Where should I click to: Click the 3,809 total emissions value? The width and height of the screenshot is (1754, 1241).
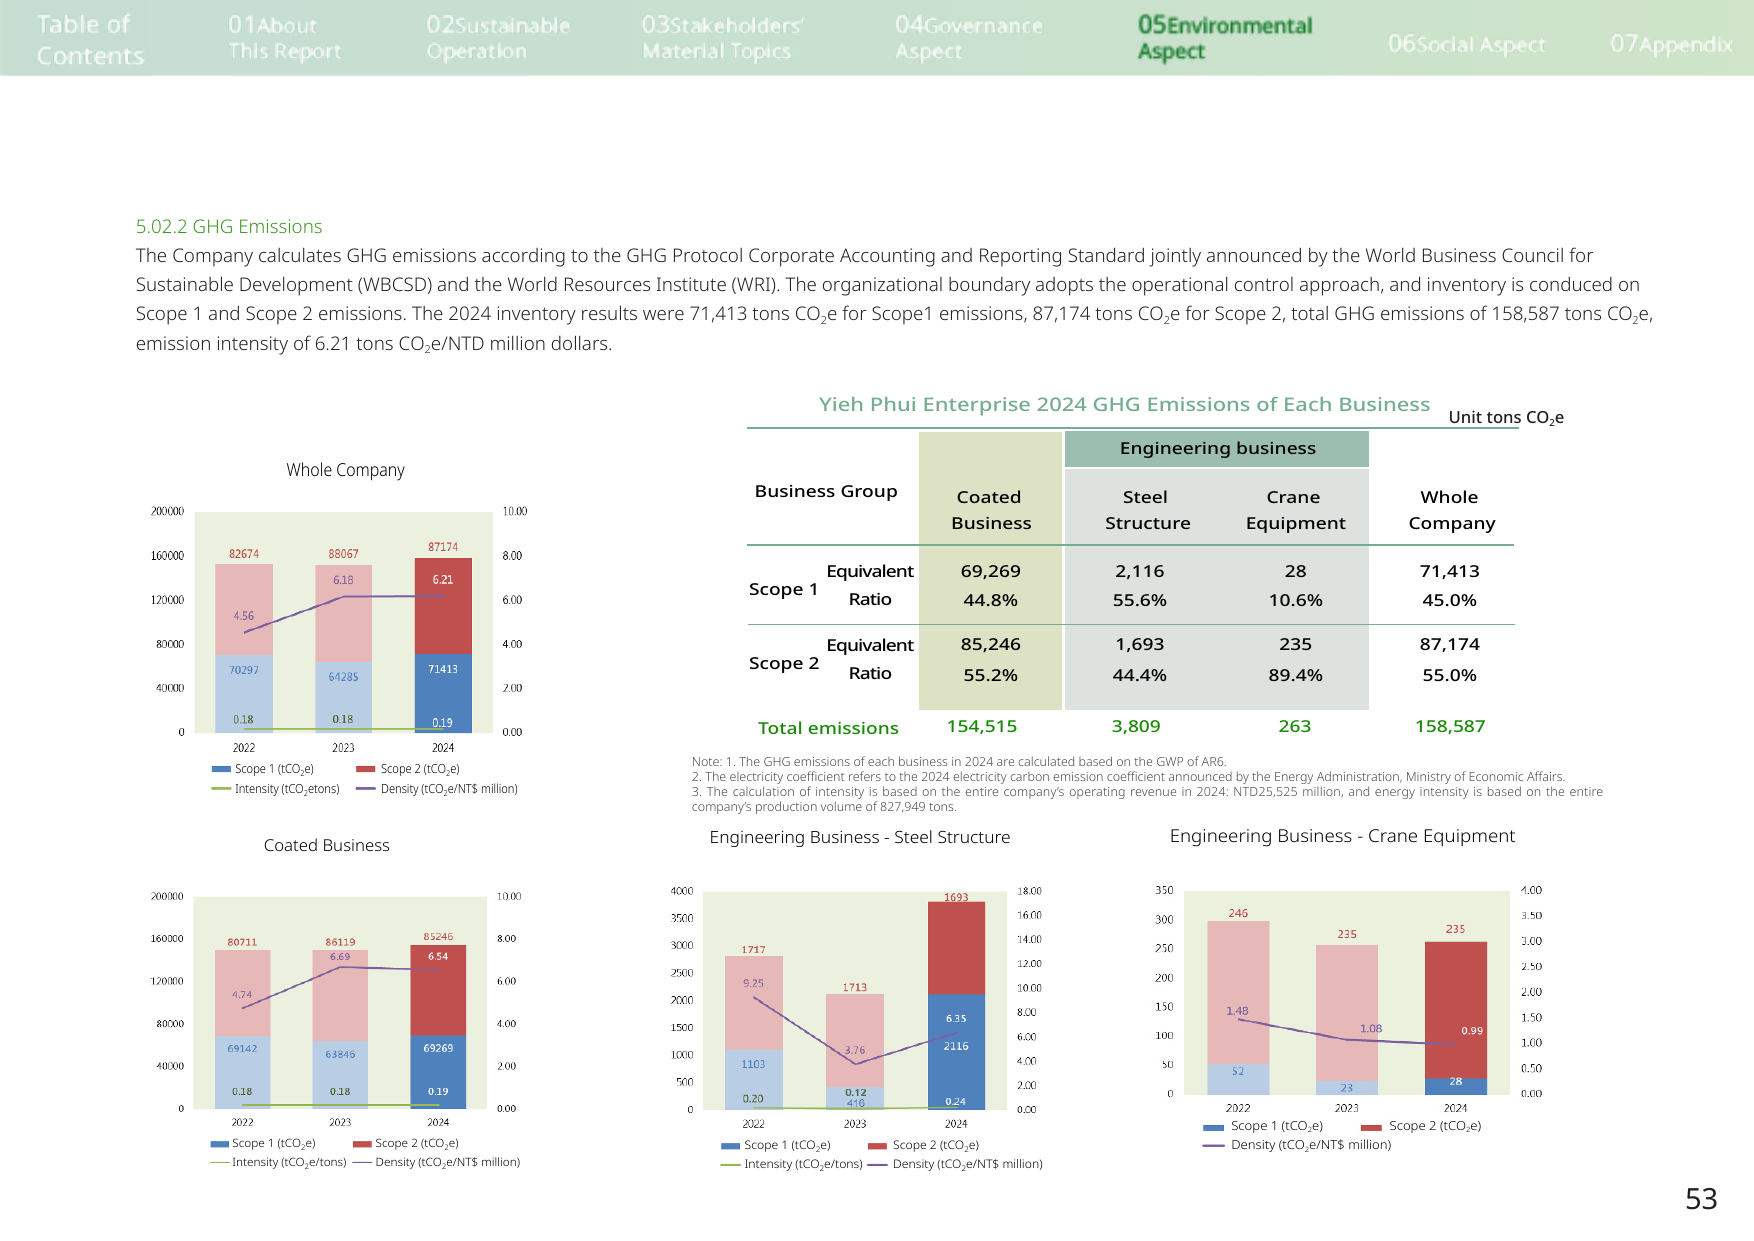coord(1136,726)
